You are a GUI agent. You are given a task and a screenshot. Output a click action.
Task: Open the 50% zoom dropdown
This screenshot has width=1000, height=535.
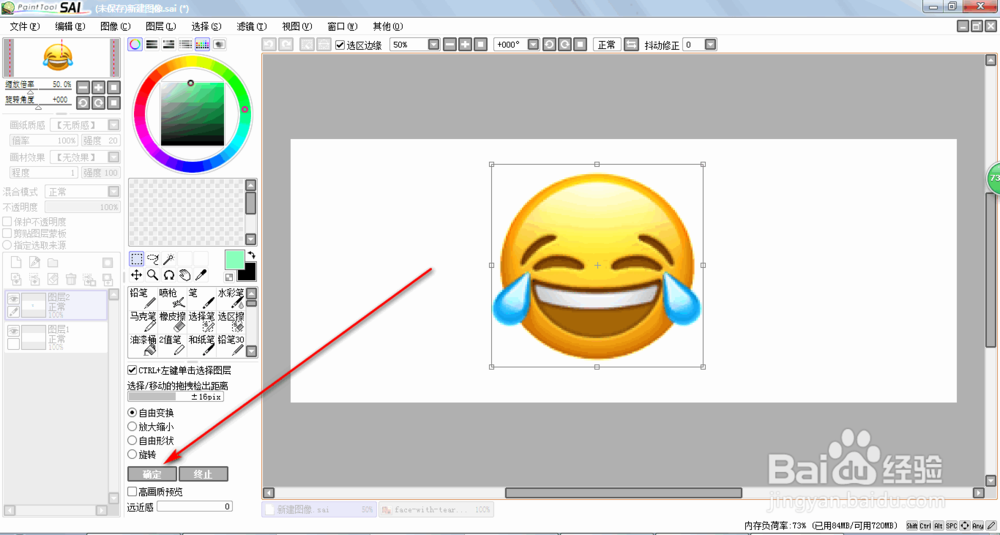[434, 45]
